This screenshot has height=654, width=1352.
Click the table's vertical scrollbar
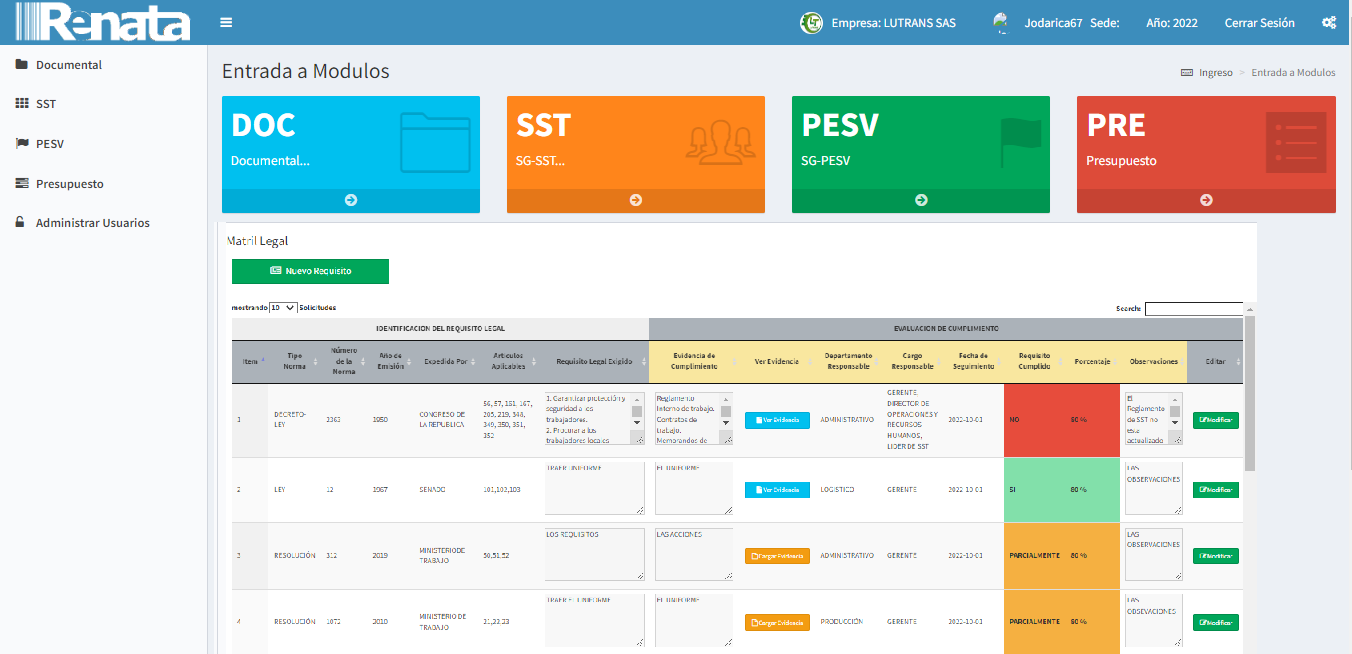(1249, 400)
